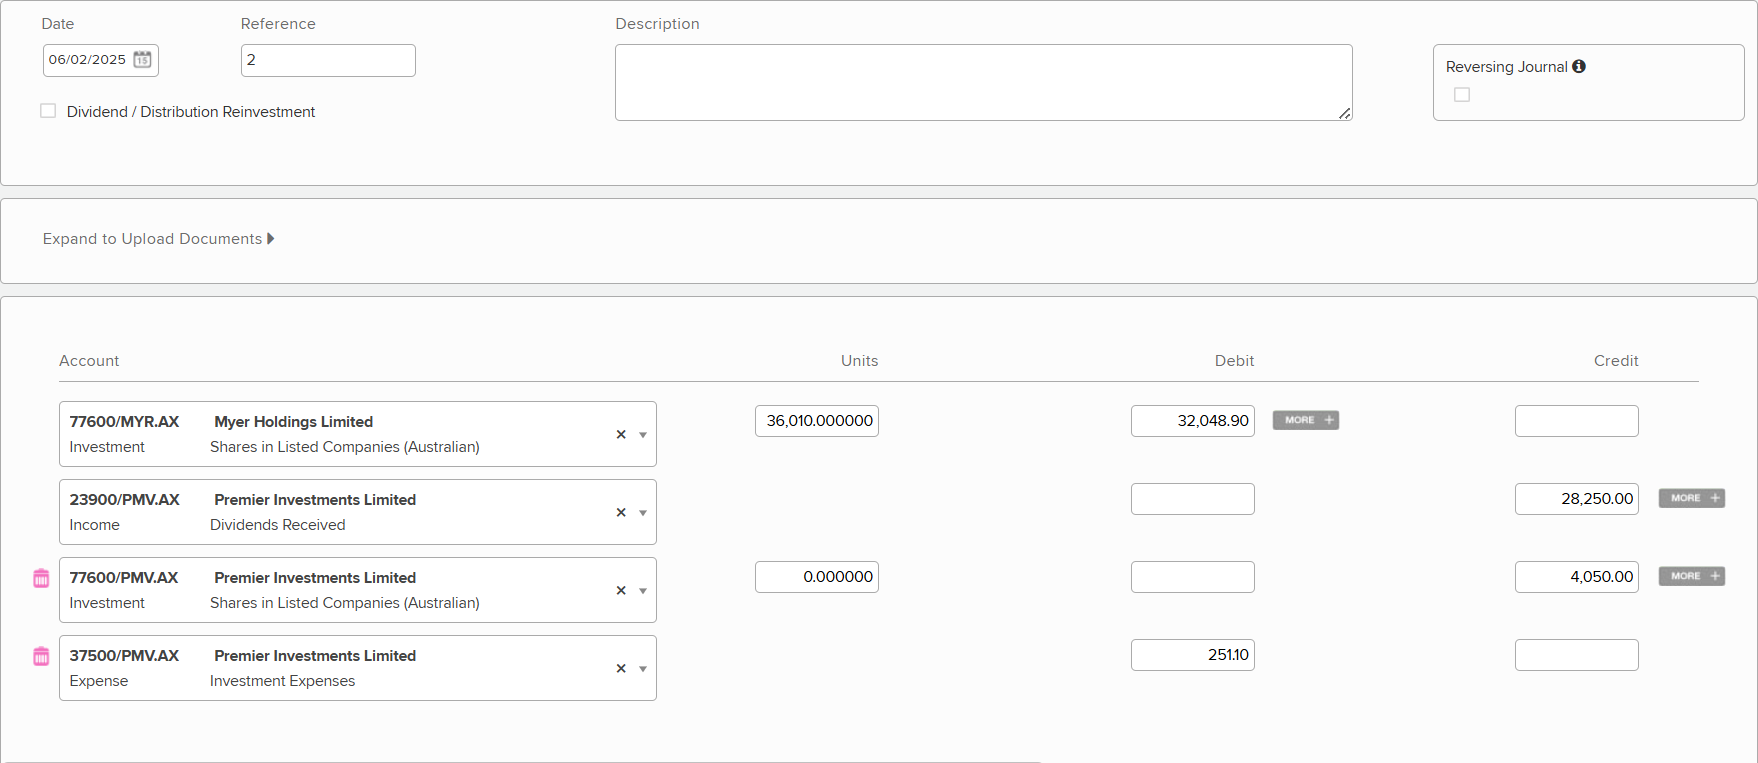
Task: Click the Account column header
Action: click(89, 361)
